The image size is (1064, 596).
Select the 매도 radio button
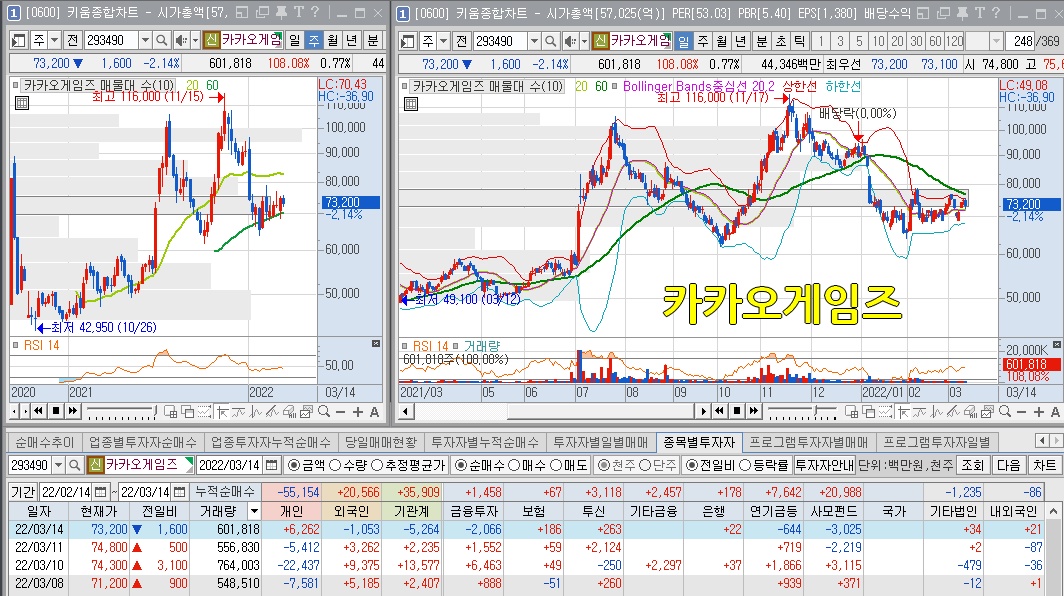coord(555,465)
